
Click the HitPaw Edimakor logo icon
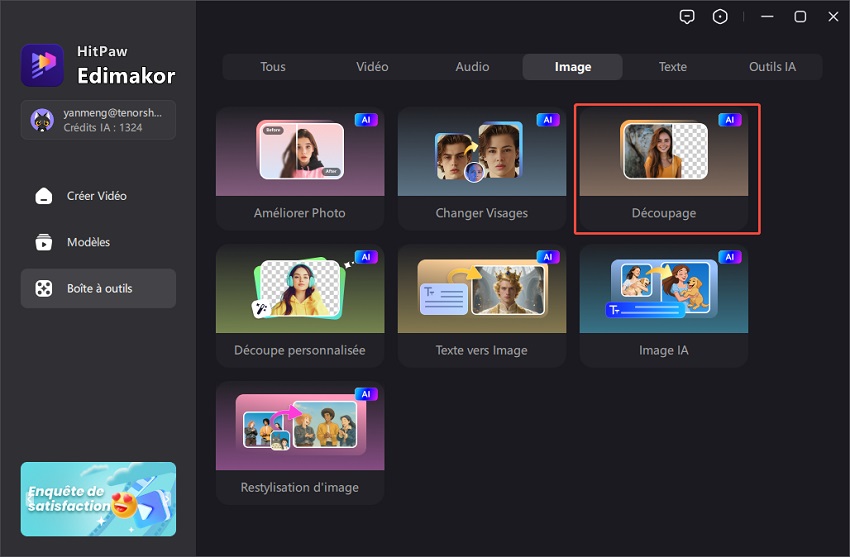click(42, 65)
